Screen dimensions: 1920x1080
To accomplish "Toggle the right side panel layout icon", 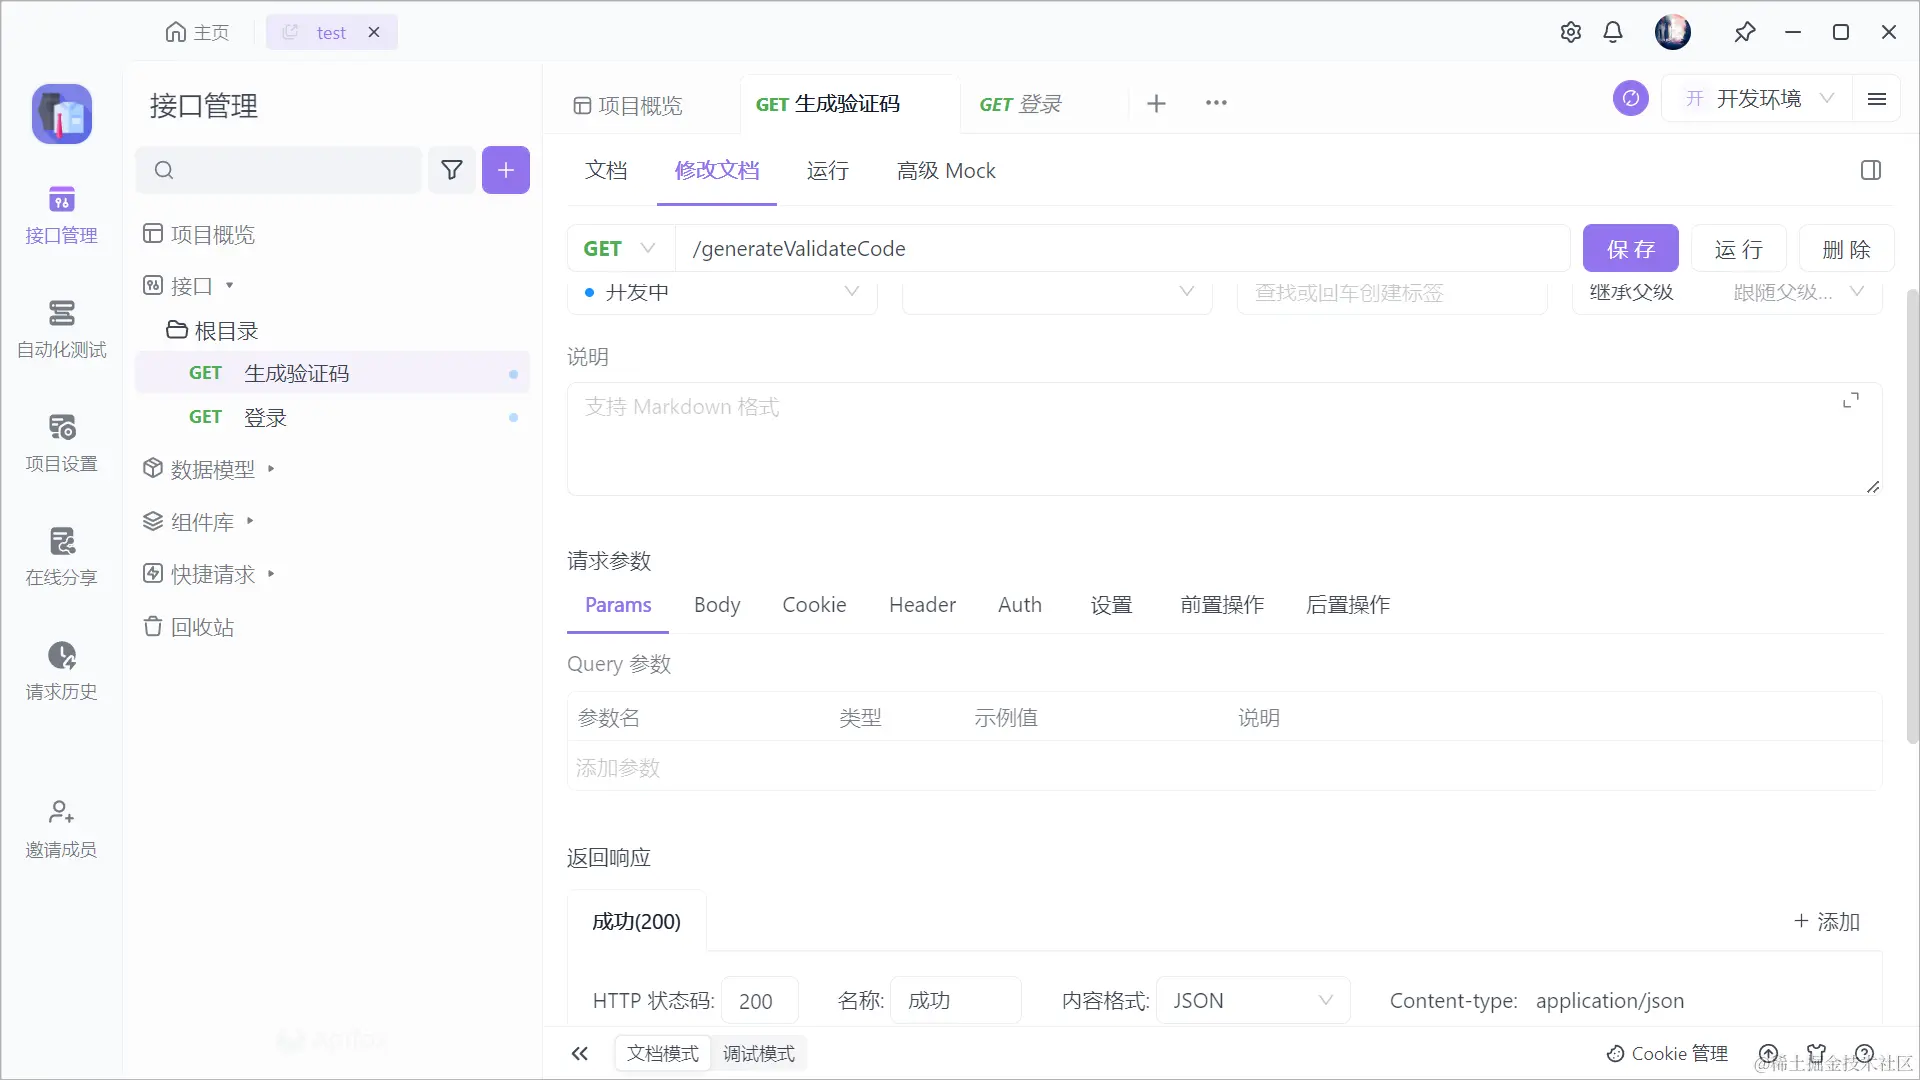I will coord(1870,171).
